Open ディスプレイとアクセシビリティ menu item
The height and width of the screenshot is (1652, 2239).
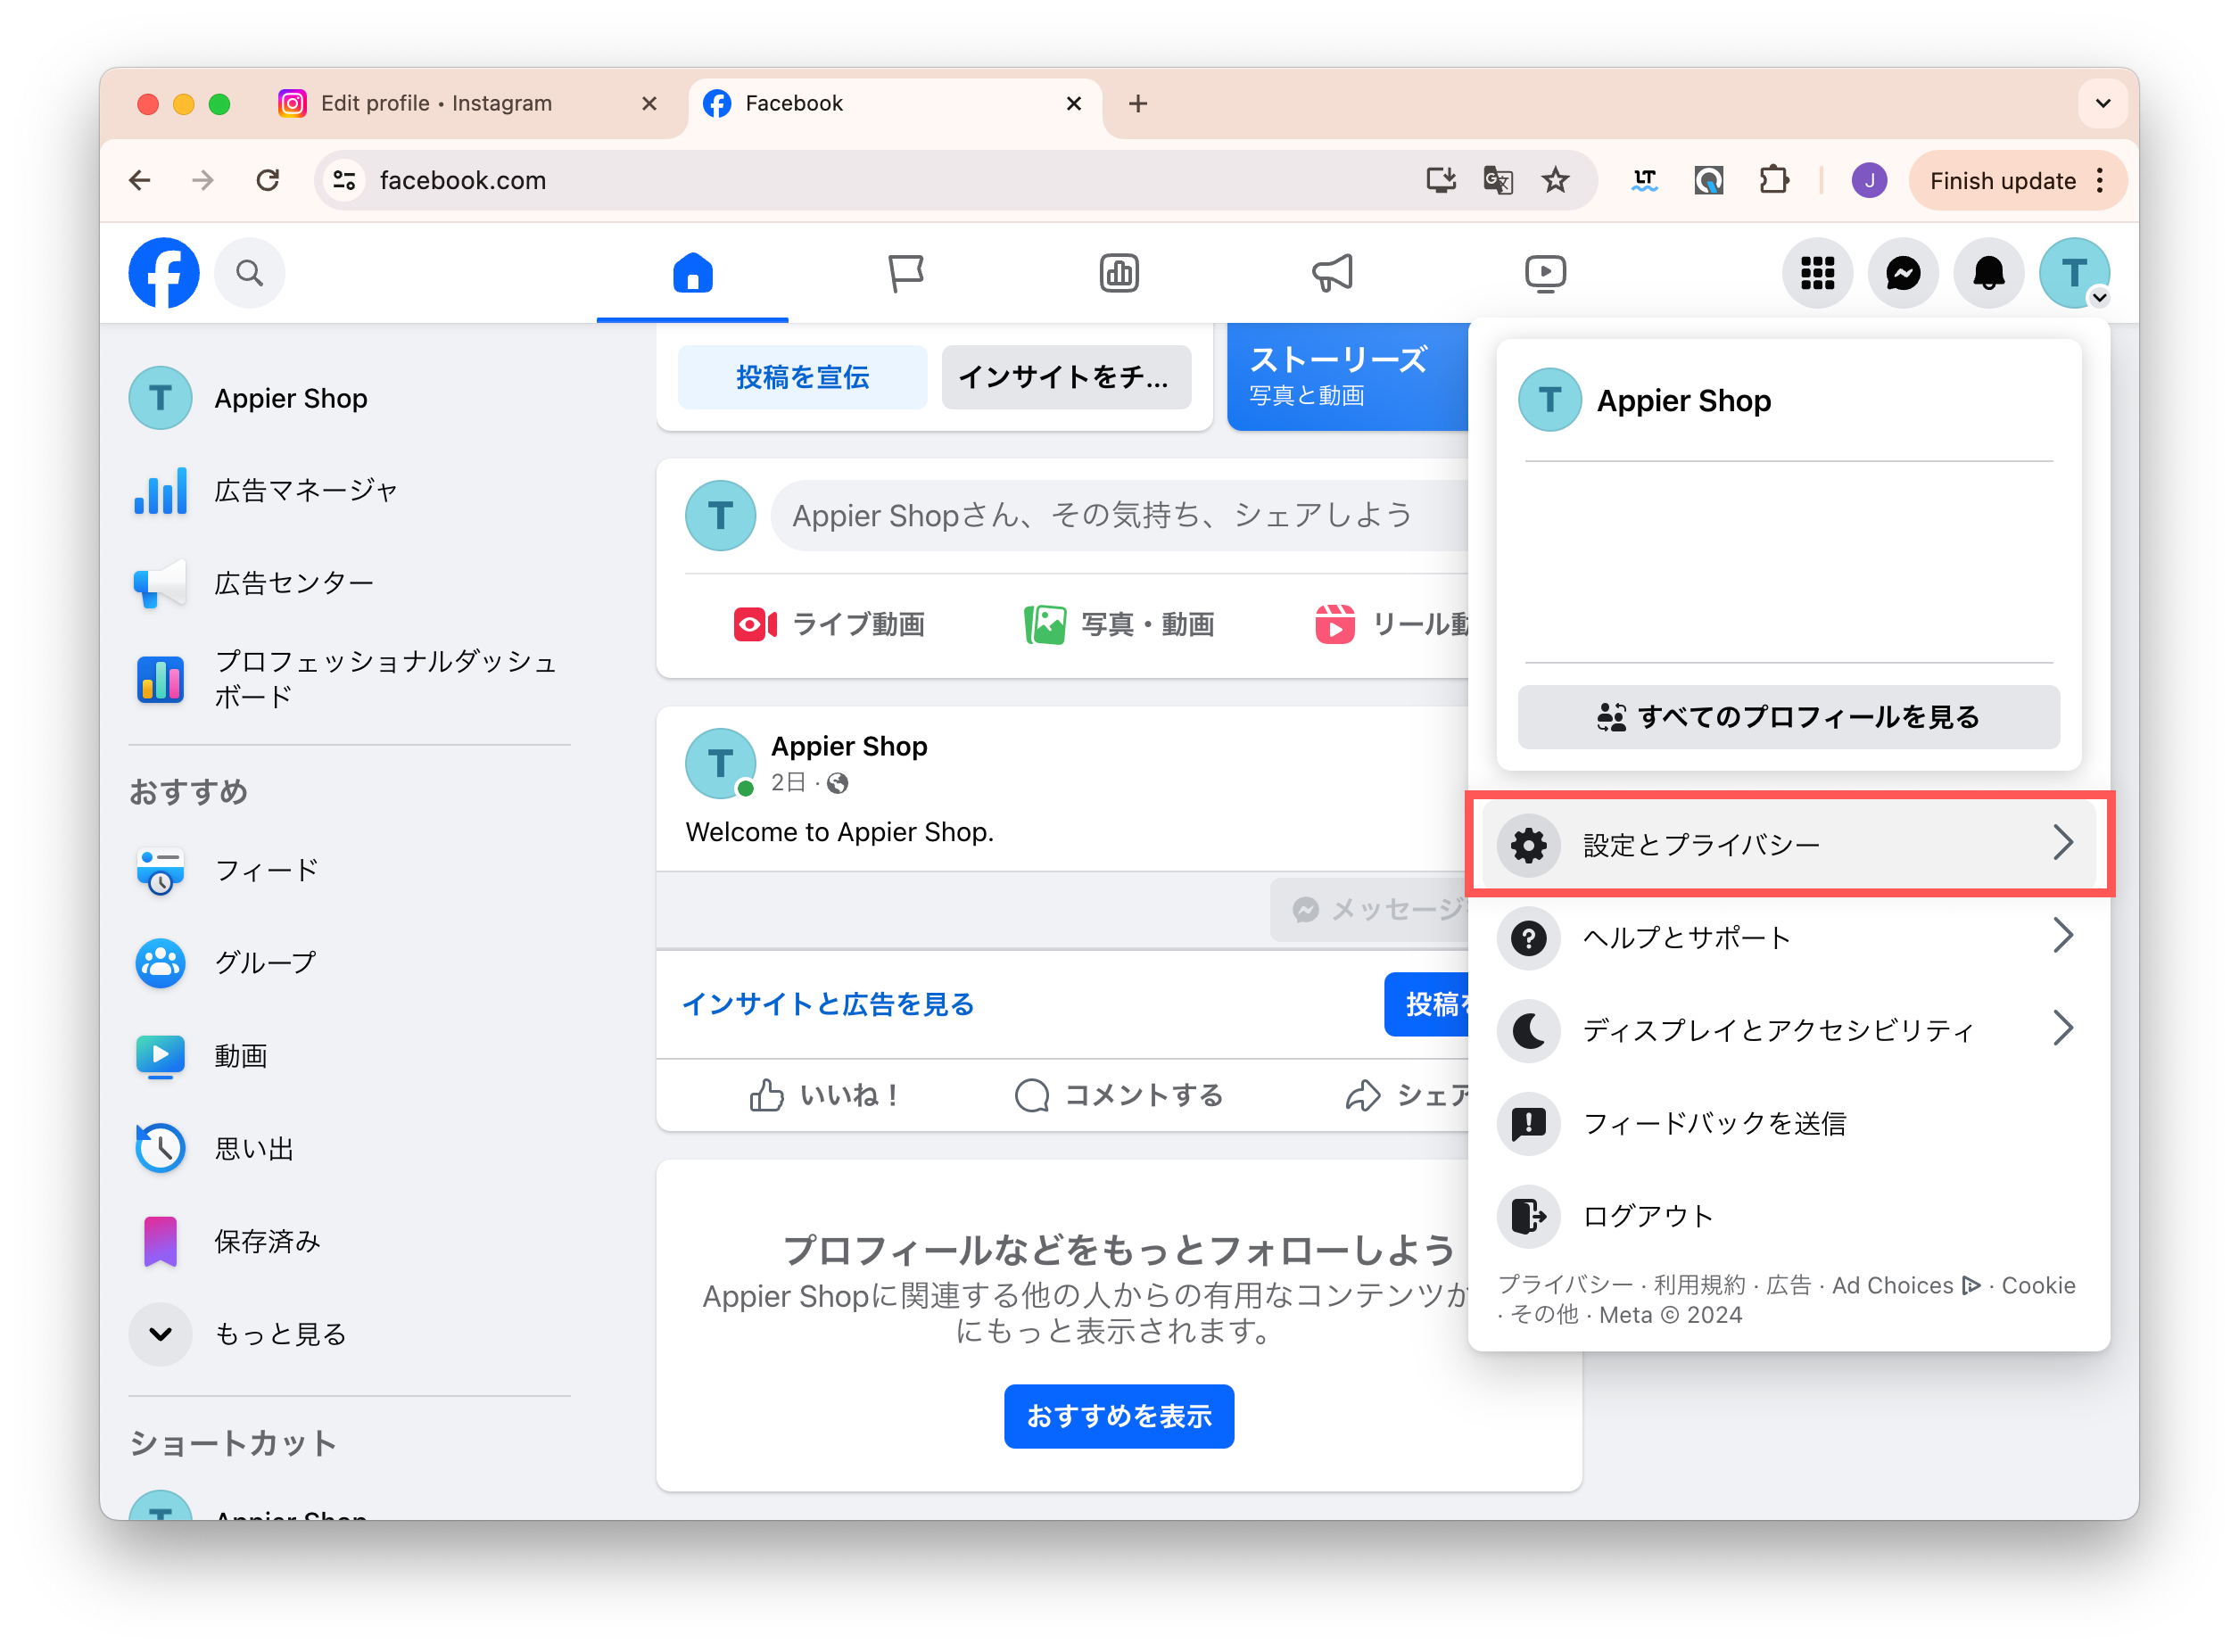point(1789,1030)
